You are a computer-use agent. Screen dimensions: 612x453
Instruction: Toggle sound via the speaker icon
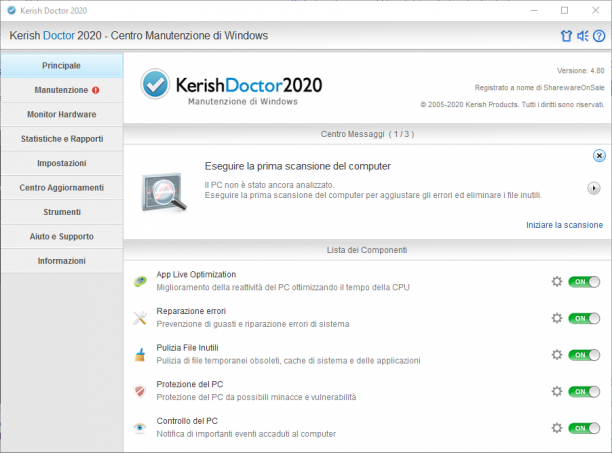[582, 36]
